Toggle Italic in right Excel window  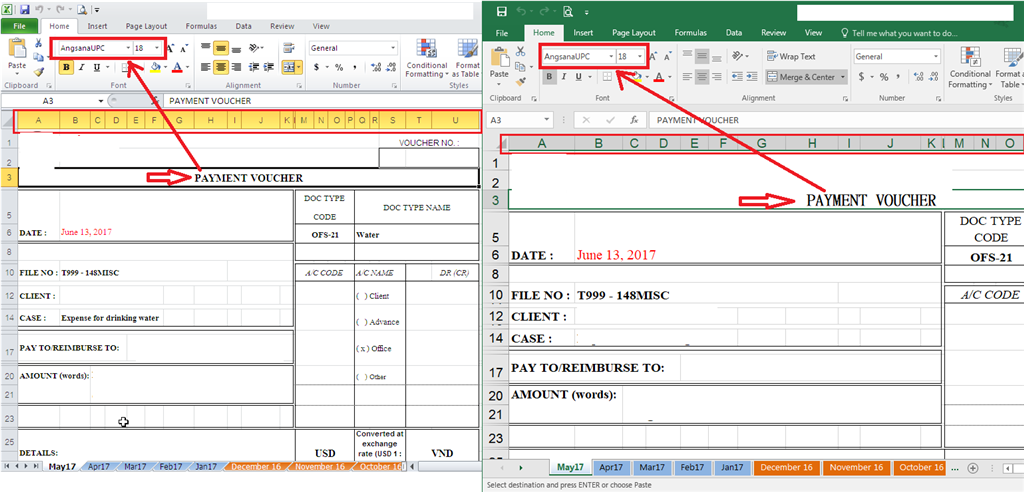click(564, 76)
